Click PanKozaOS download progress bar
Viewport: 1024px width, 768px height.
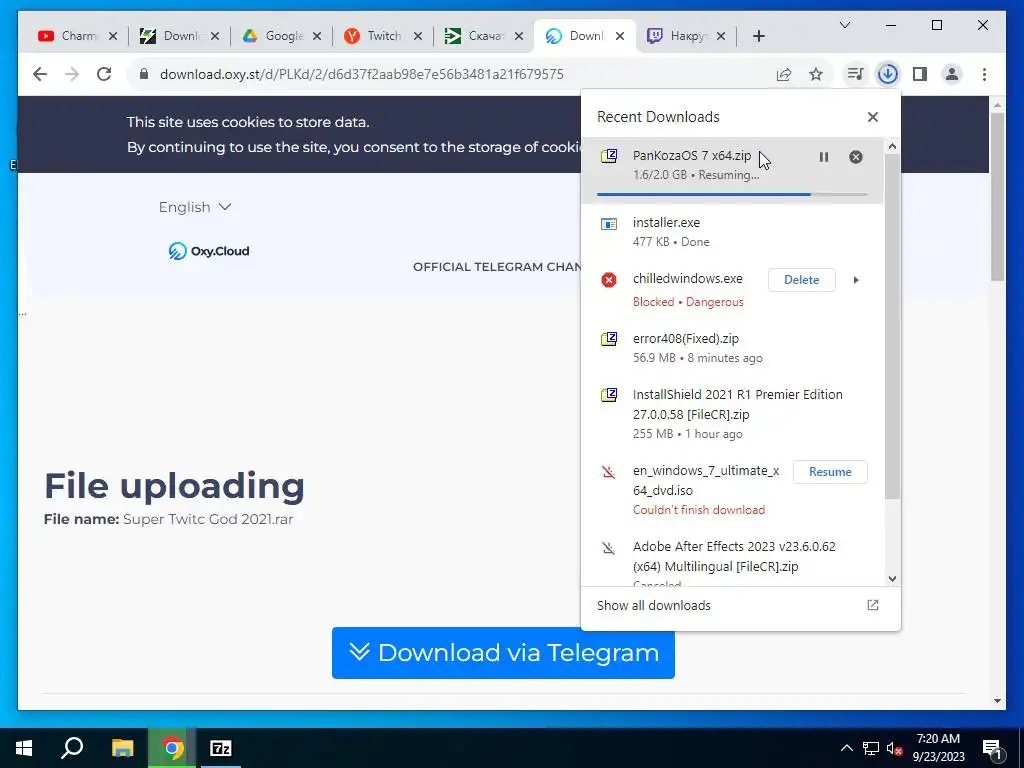[x=732, y=194]
